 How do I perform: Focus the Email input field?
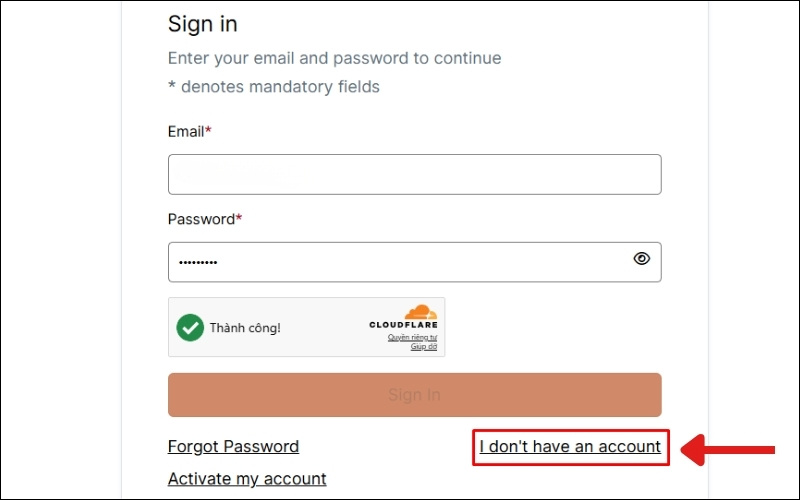[414, 174]
